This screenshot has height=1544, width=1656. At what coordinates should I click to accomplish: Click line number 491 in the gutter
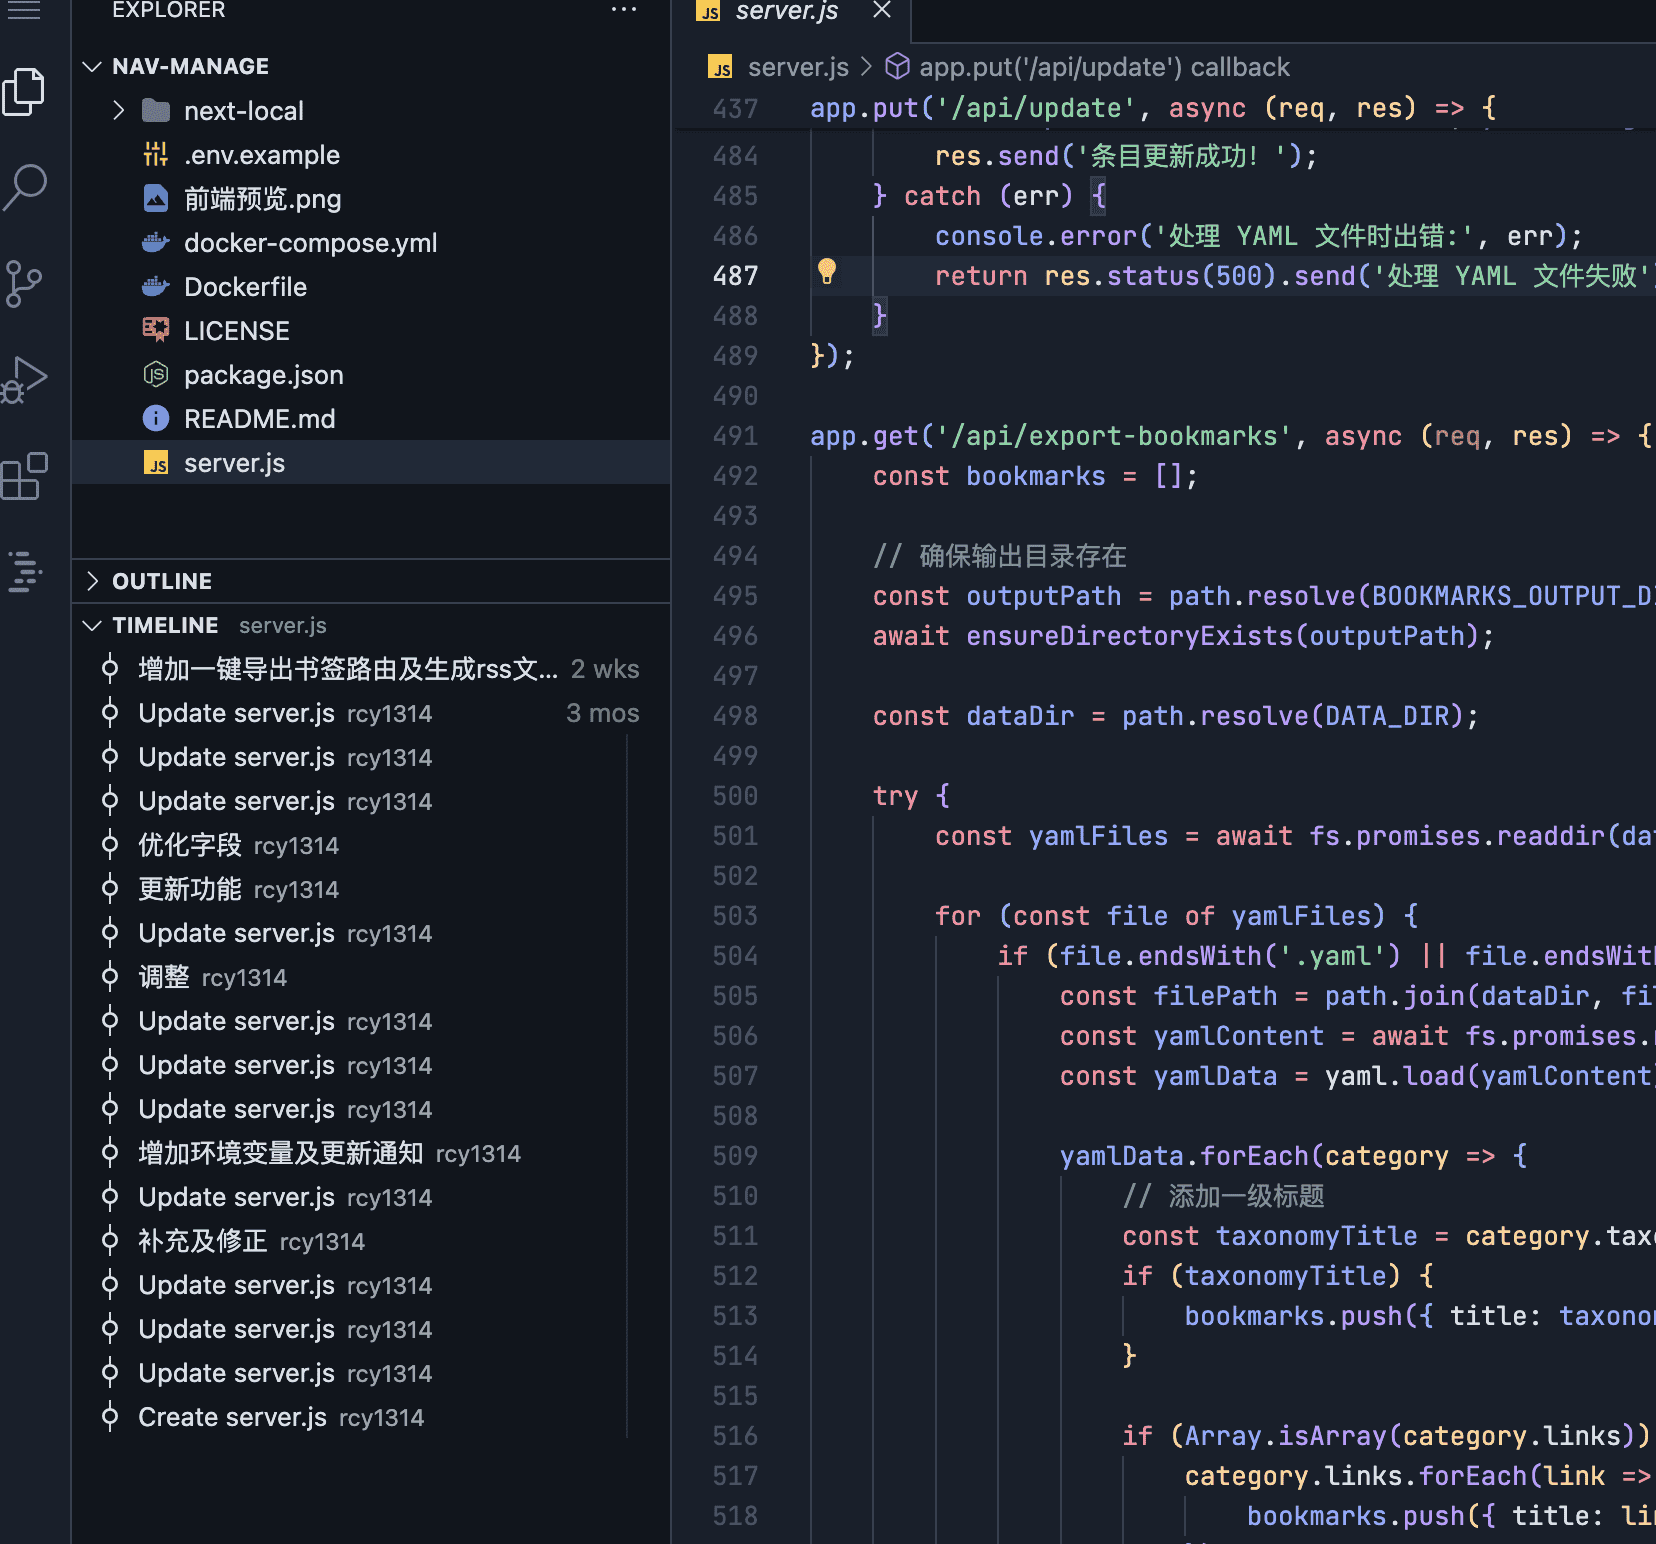[735, 436]
